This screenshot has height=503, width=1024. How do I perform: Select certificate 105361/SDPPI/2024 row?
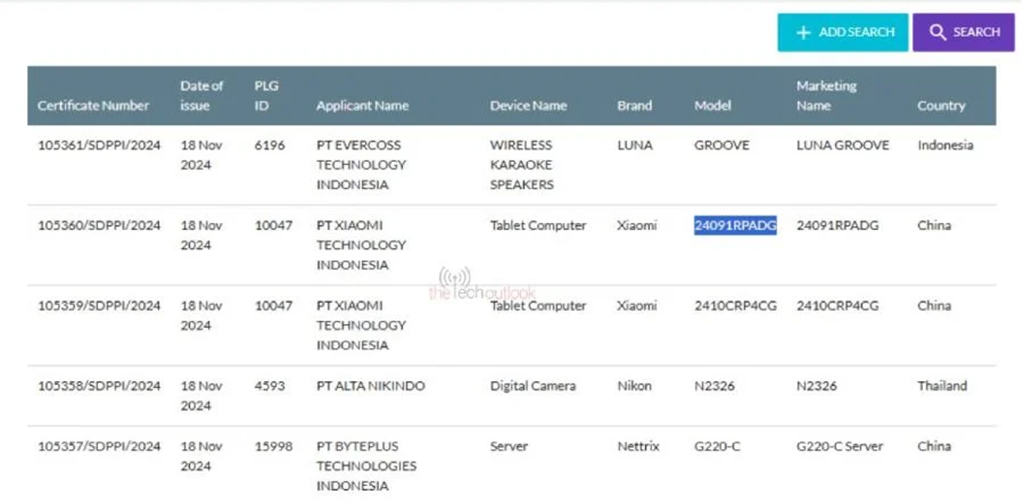[x=99, y=145]
